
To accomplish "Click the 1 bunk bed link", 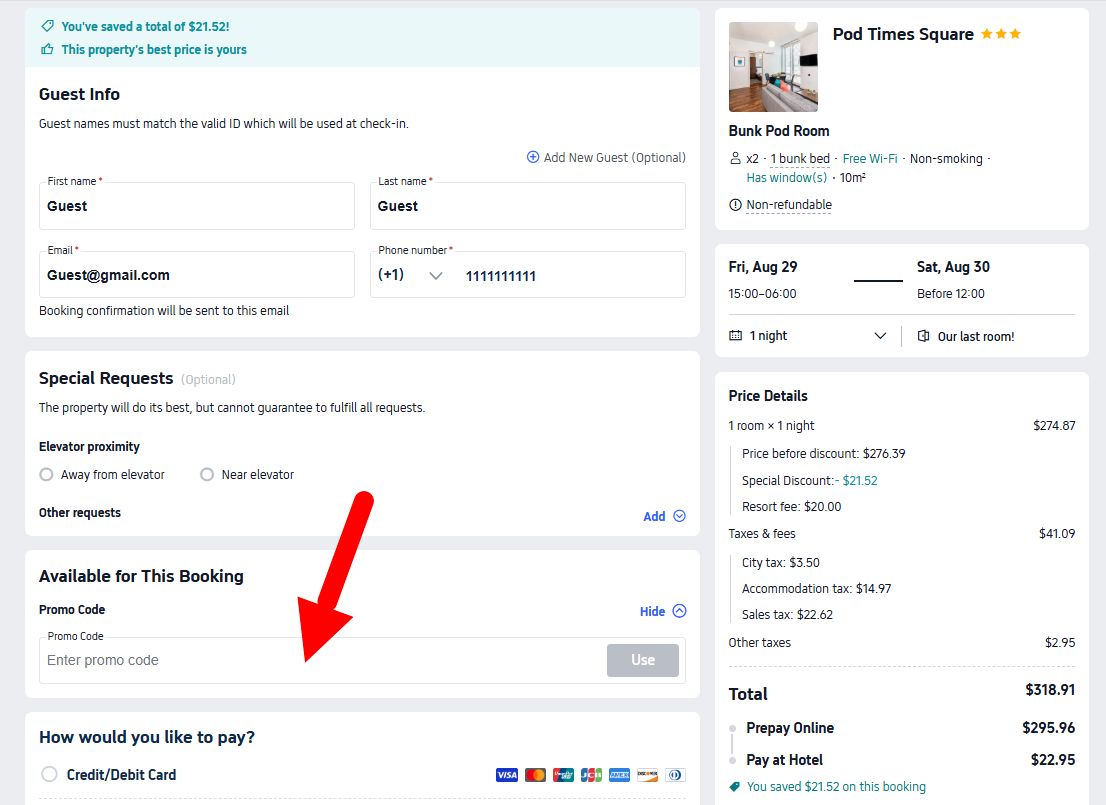I will (799, 159).
